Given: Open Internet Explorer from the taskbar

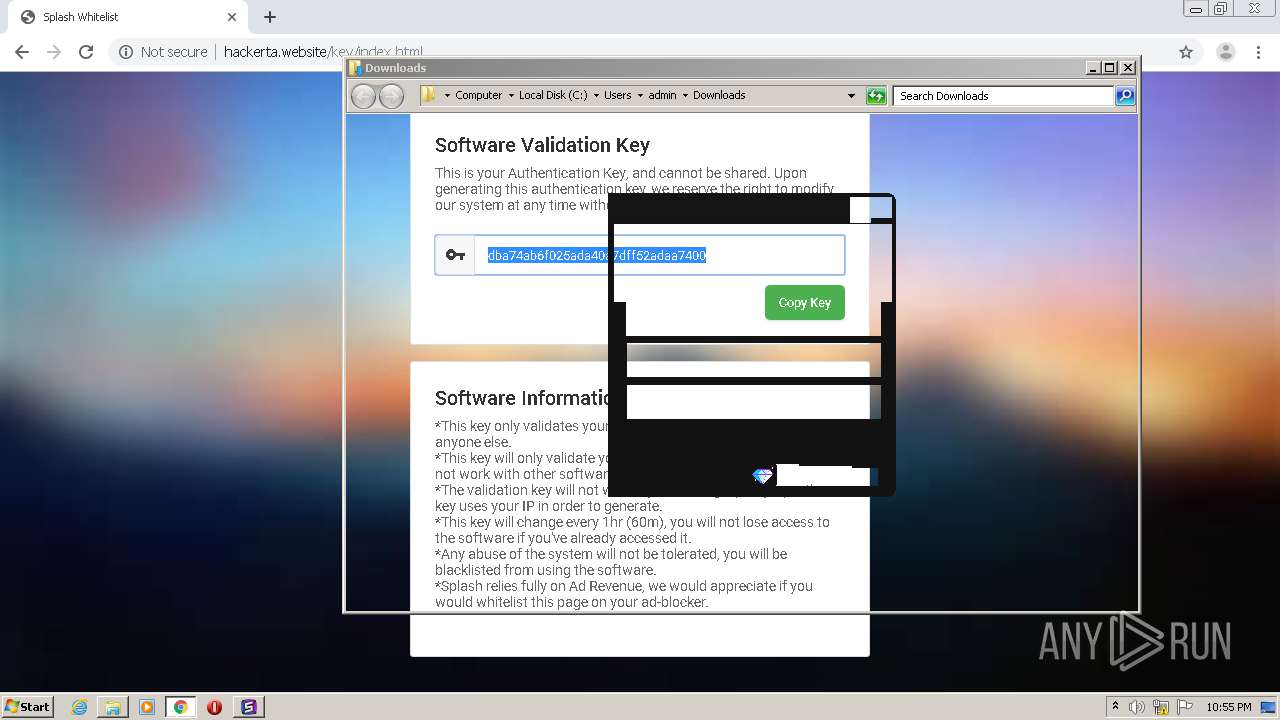Looking at the screenshot, I should coord(79,707).
